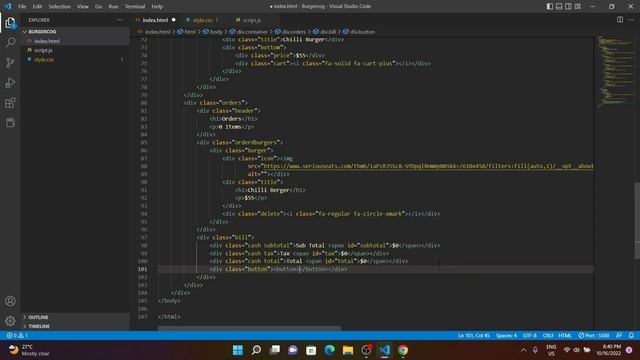Open the editor More Actions ellipsis
The height and width of the screenshot is (360, 640).
tap(631, 20)
